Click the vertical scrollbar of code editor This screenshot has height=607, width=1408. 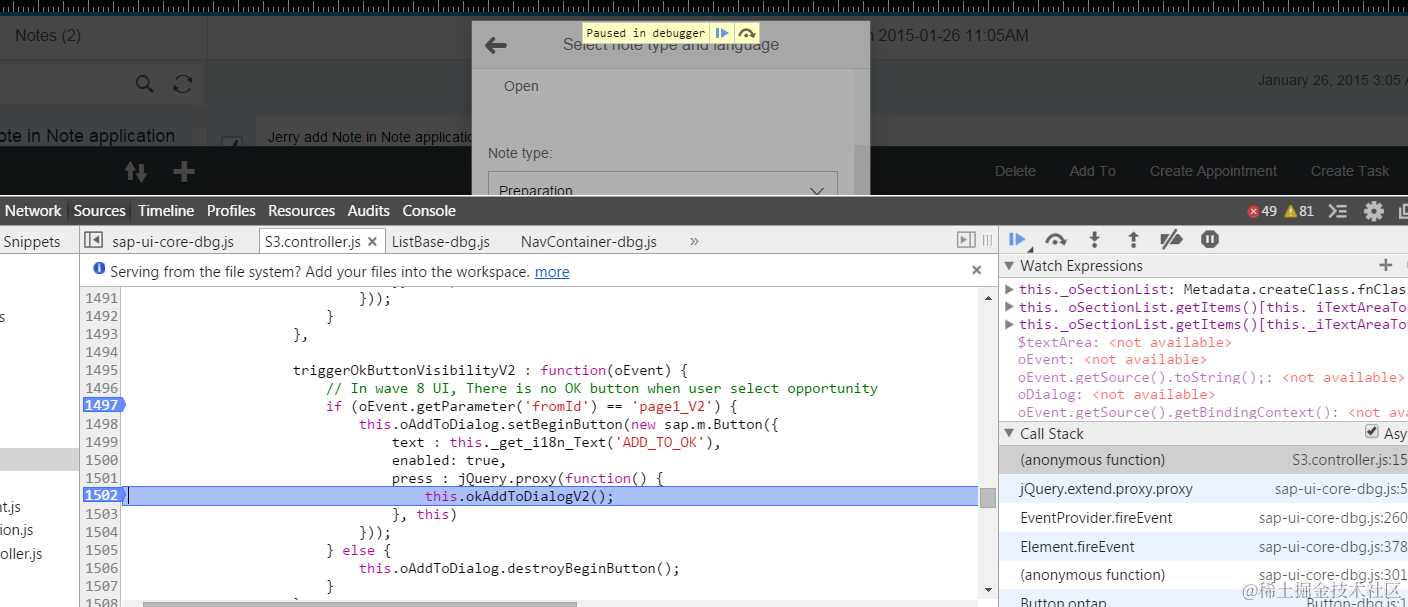988,497
